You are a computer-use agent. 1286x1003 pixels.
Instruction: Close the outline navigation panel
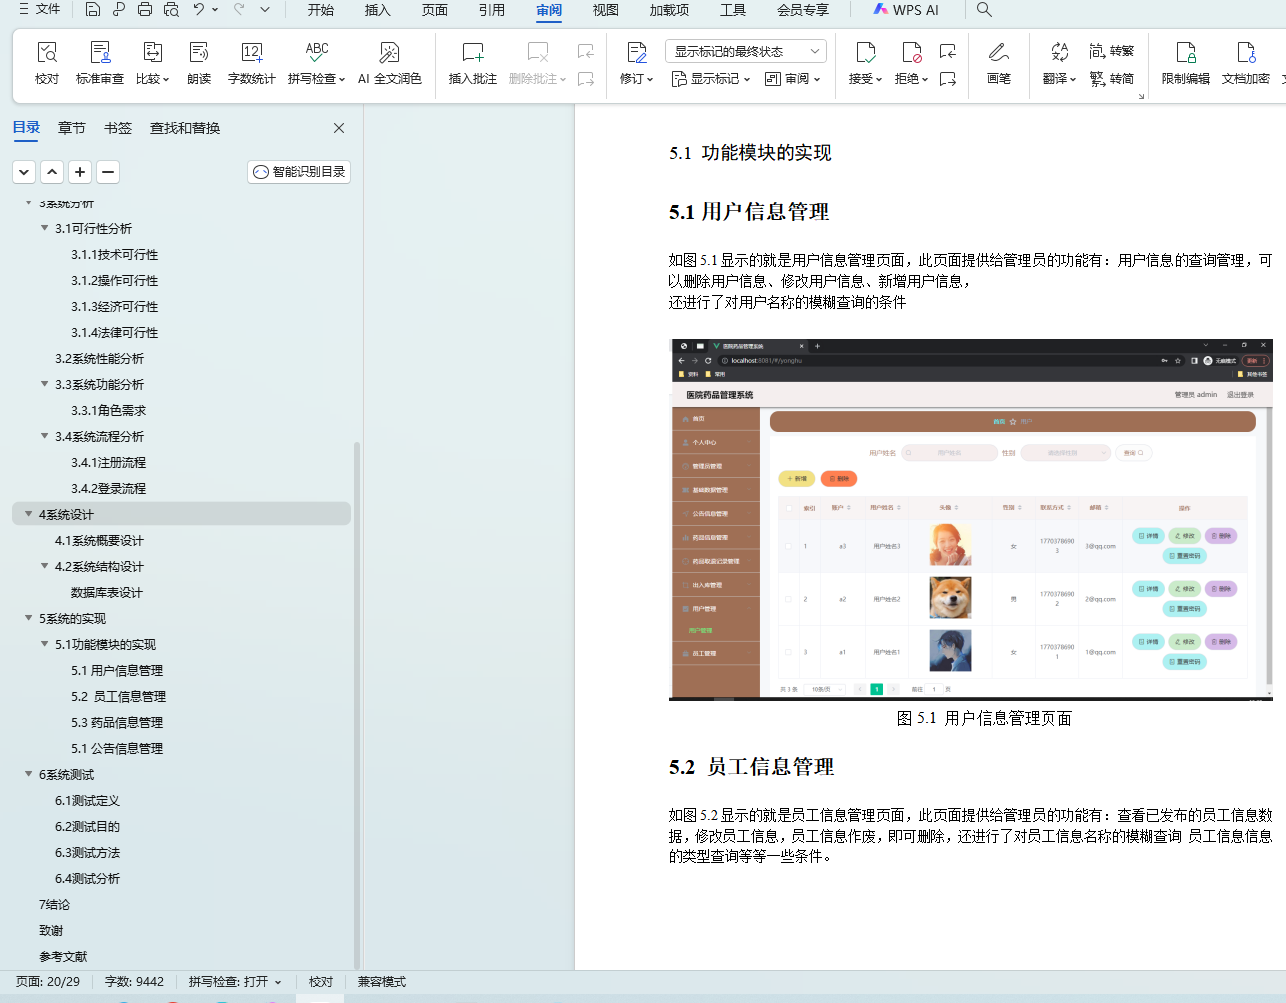(339, 128)
